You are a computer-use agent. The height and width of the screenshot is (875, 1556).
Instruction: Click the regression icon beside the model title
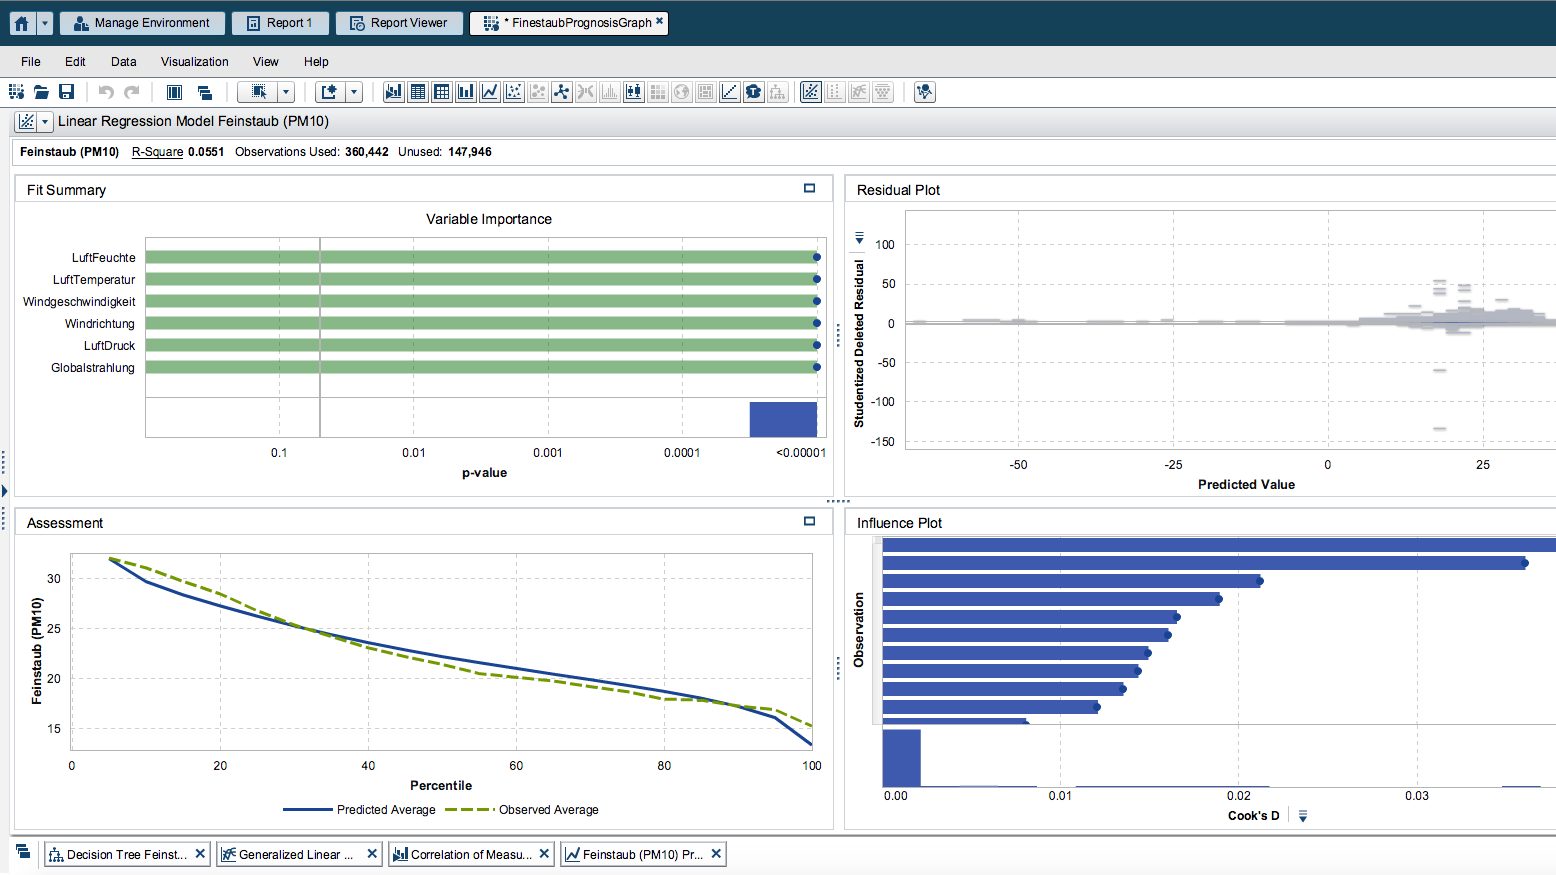pyautogui.click(x=27, y=121)
